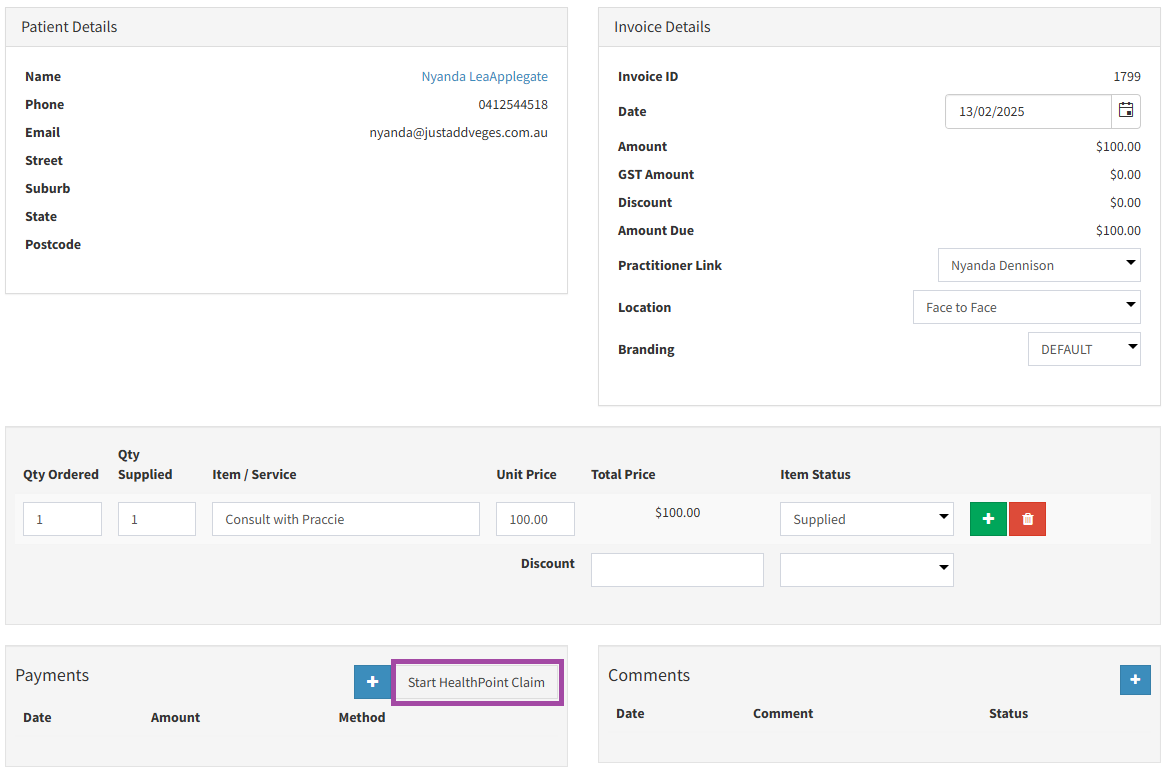Image resolution: width=1164 pixels, height=769 pixels.
Task: Select the phone number 0412544518
Action: click(513, 105)
